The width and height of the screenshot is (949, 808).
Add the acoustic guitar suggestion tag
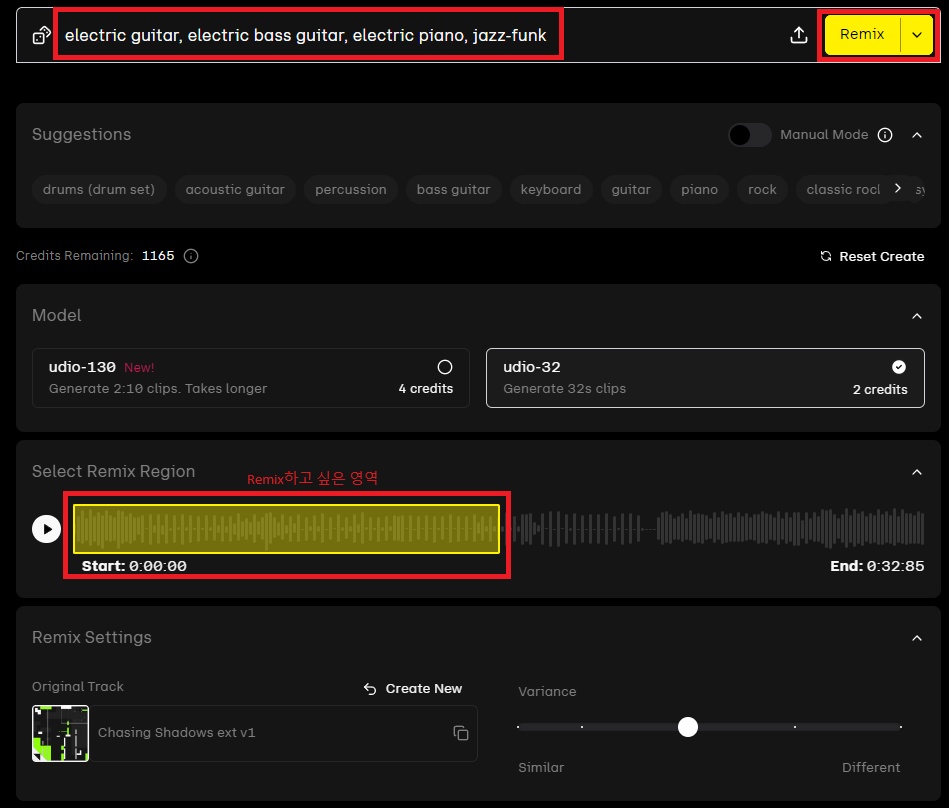(235, 190)
